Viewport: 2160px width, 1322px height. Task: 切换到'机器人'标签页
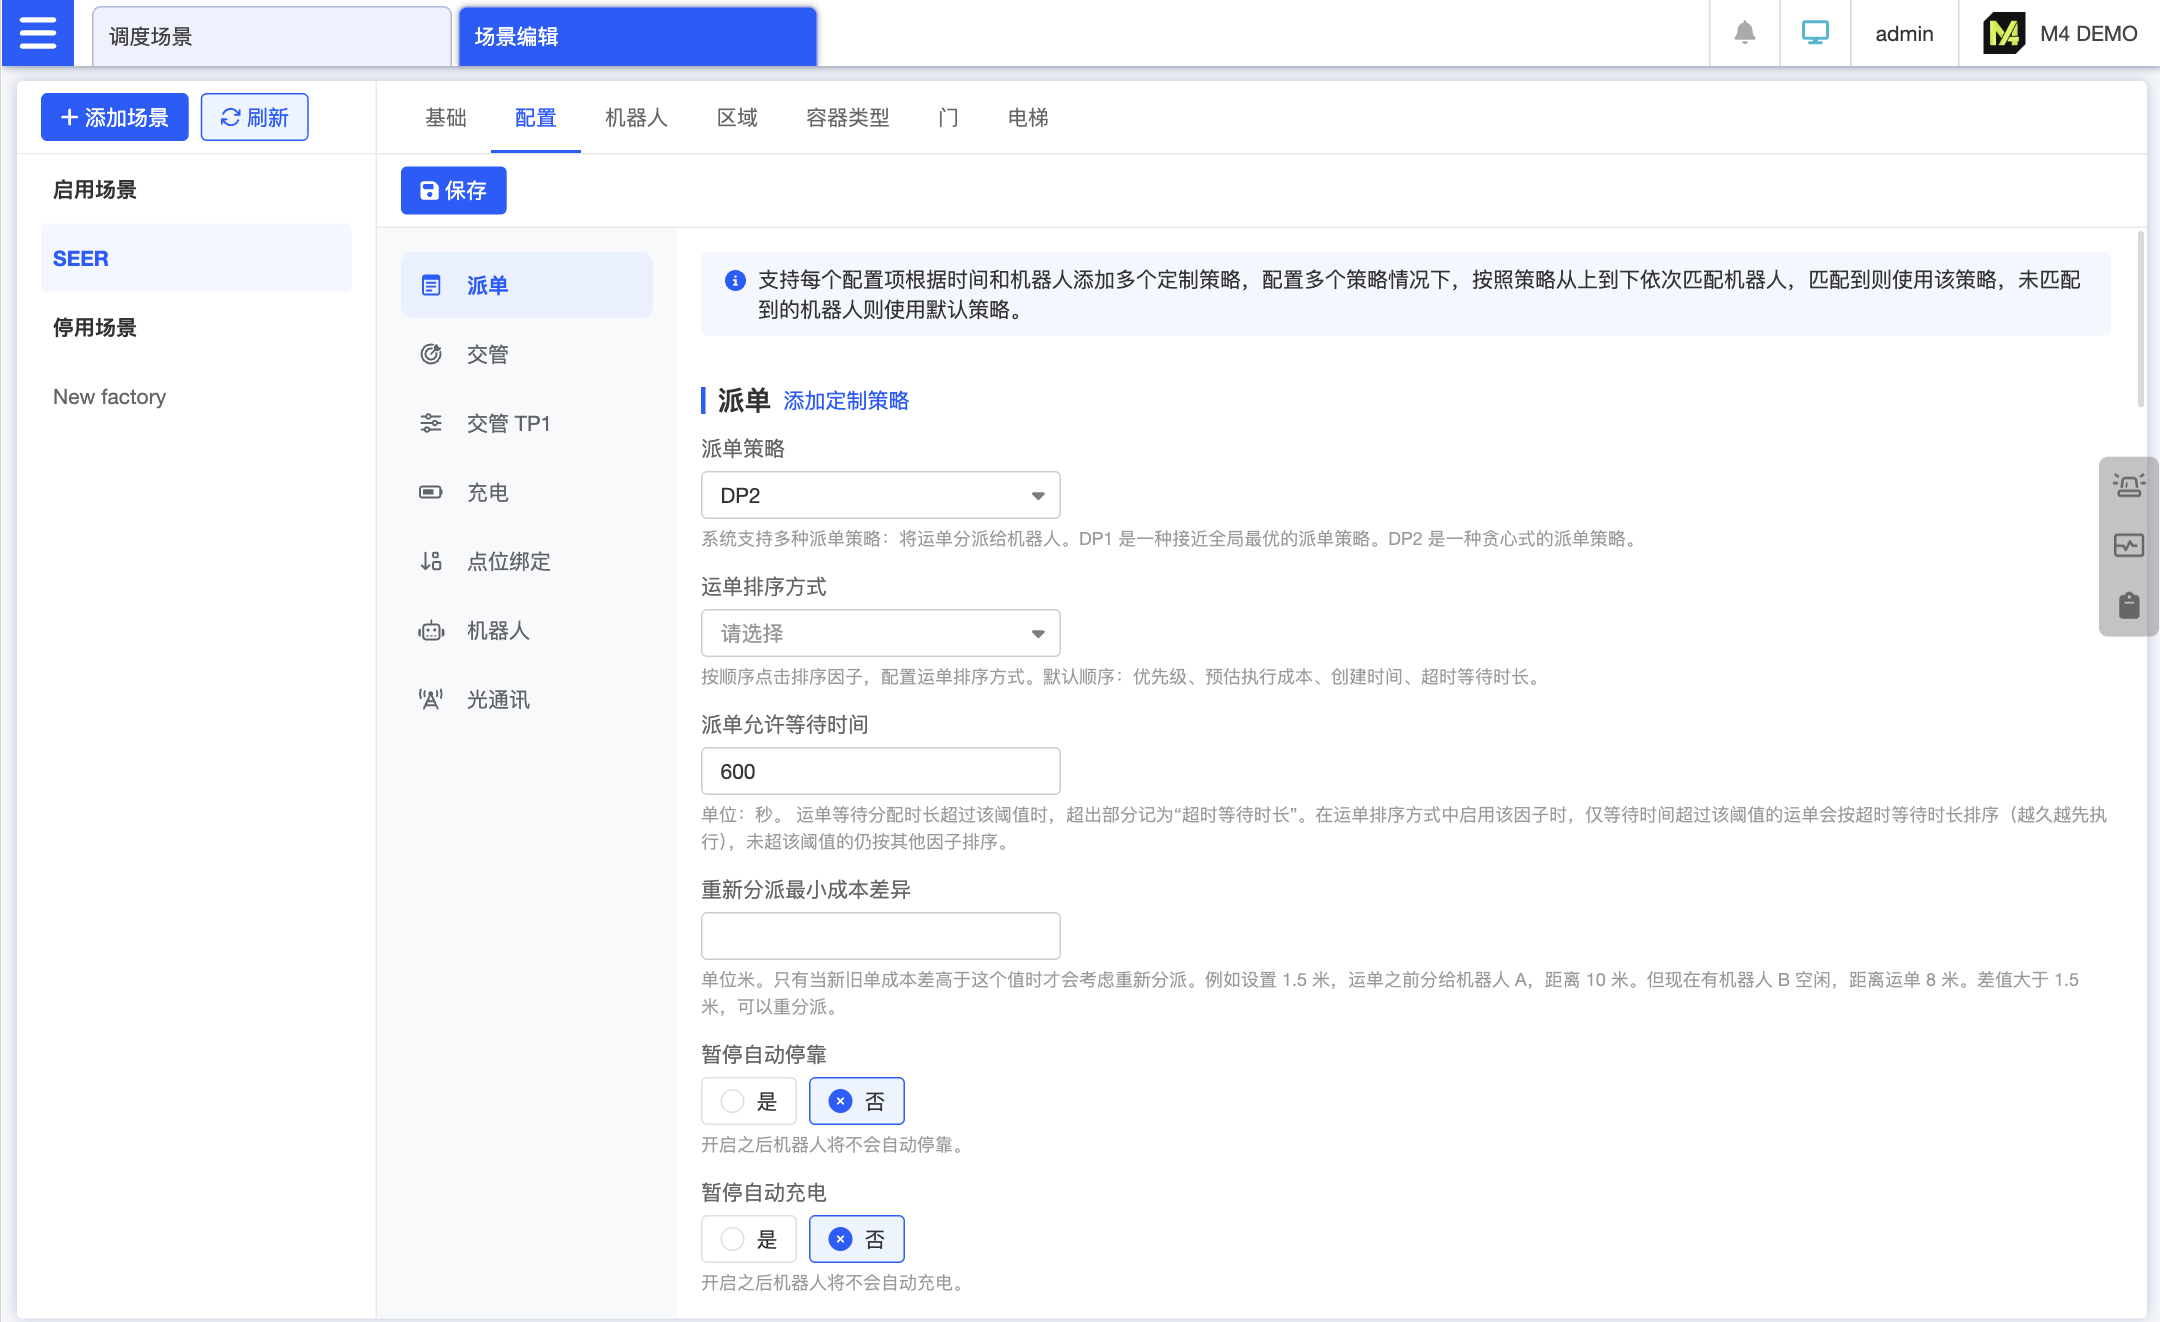point(636,117)
